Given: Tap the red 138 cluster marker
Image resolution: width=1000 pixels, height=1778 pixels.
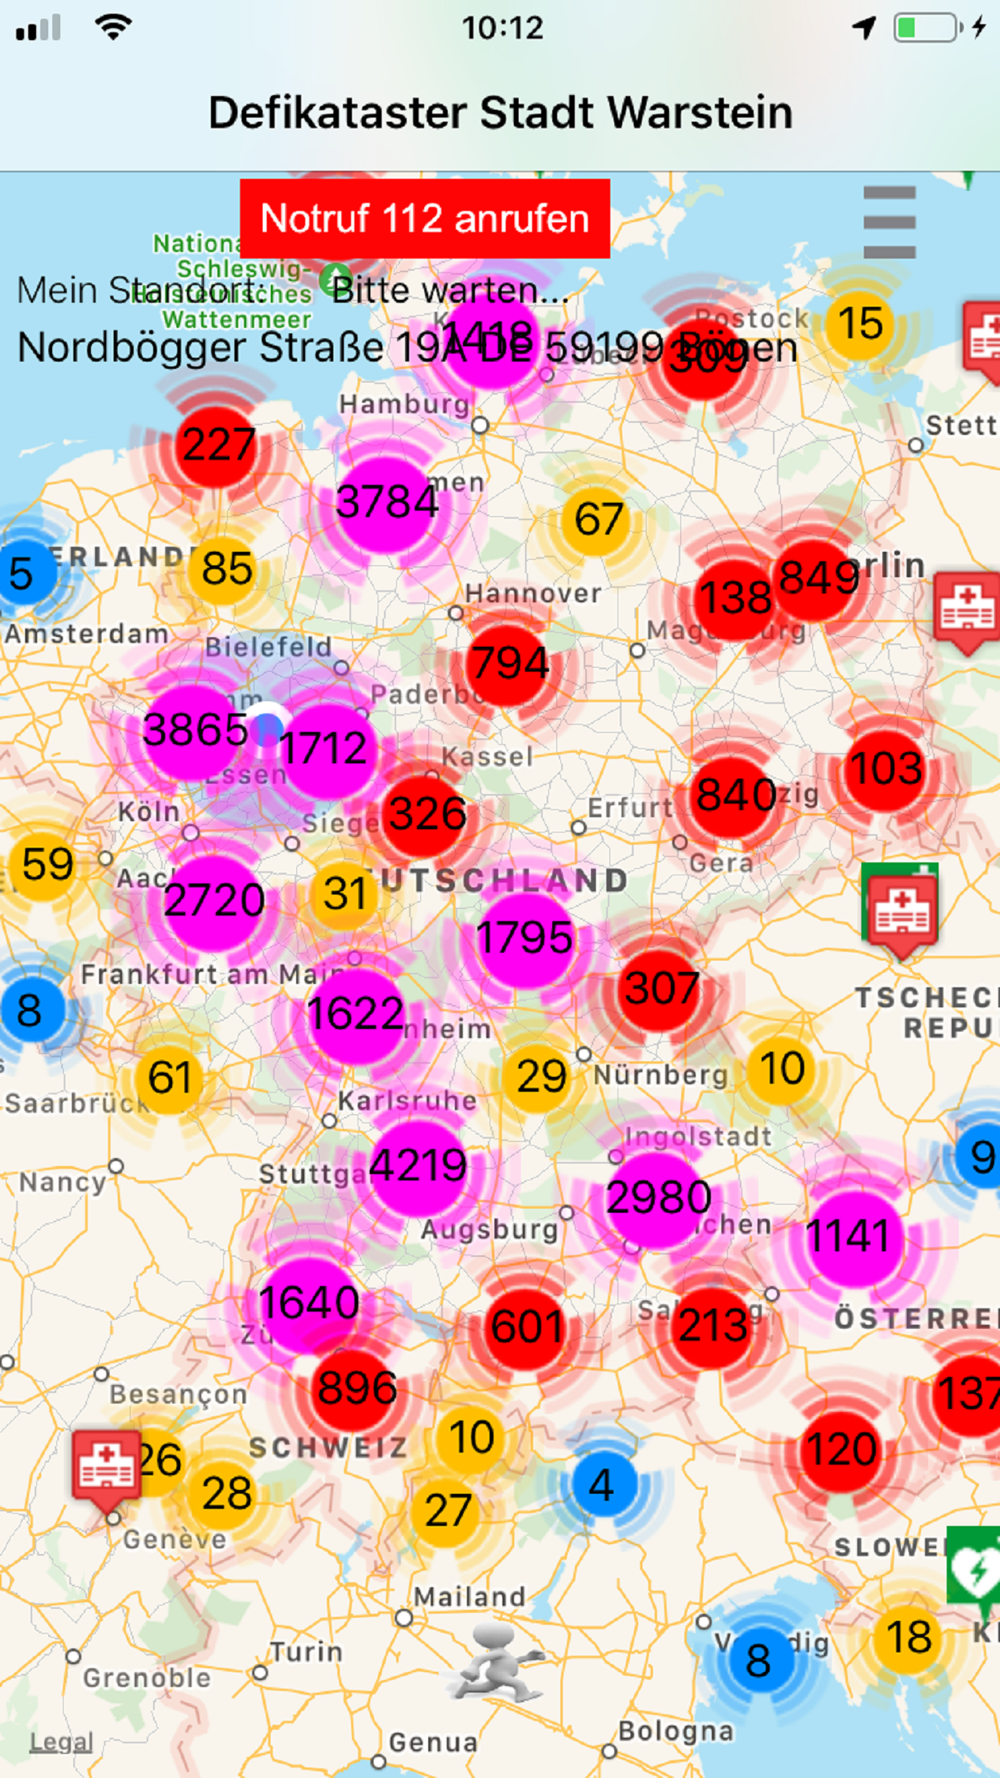Looking at the screenshot, I should point(735,598).
